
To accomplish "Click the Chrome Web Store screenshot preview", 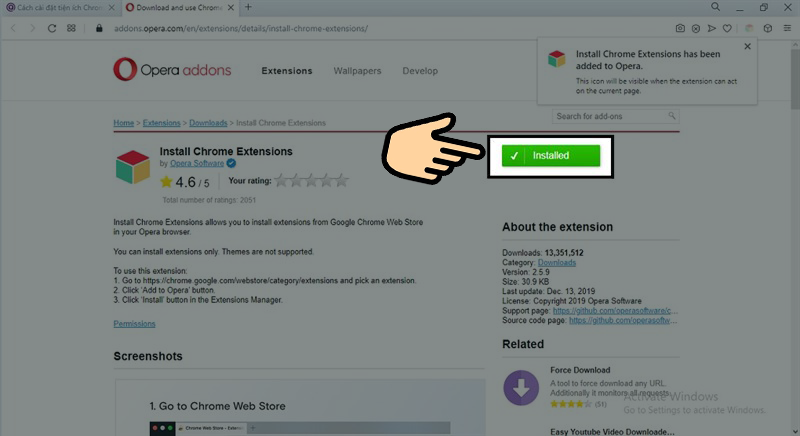I will [x=300, y=407].
